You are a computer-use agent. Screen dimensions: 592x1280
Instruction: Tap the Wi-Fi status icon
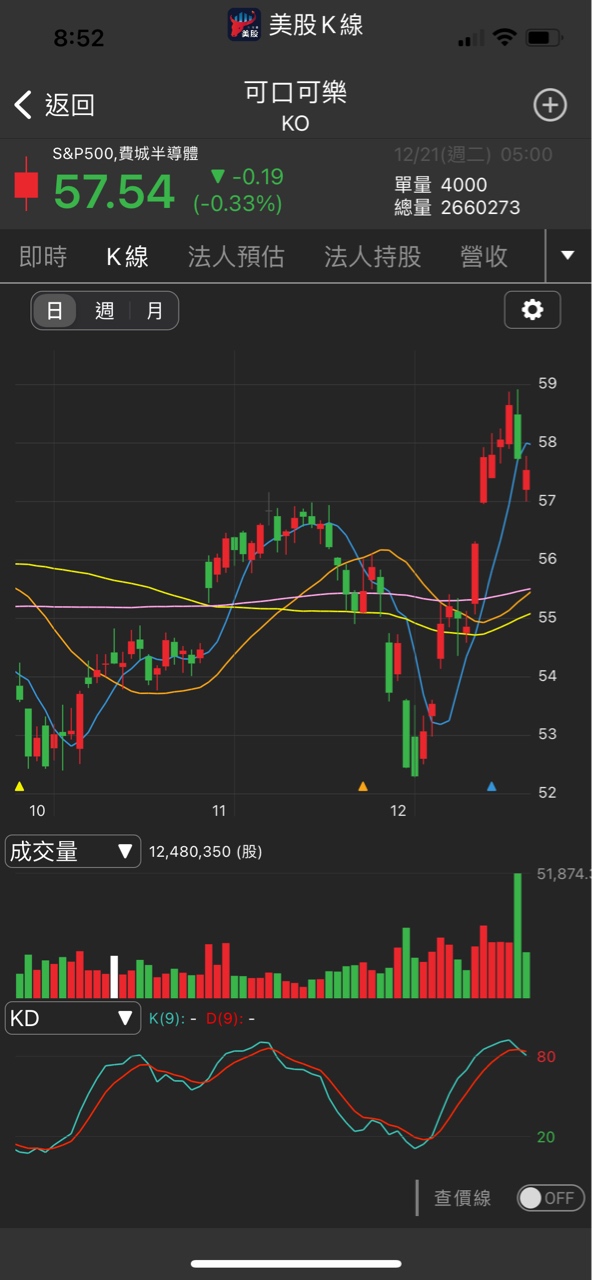(505, 38)
